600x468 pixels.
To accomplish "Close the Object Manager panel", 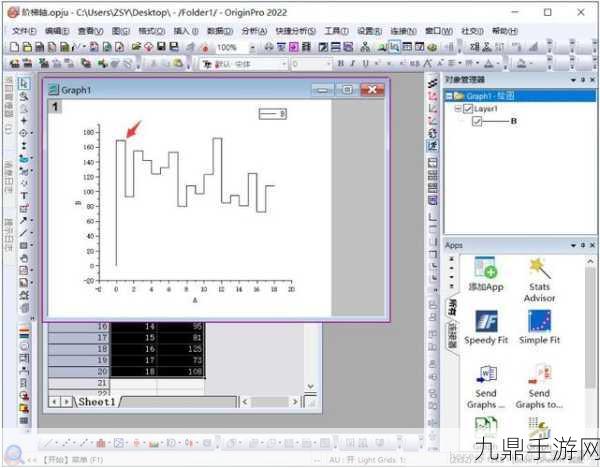I will tap(592, 80).
